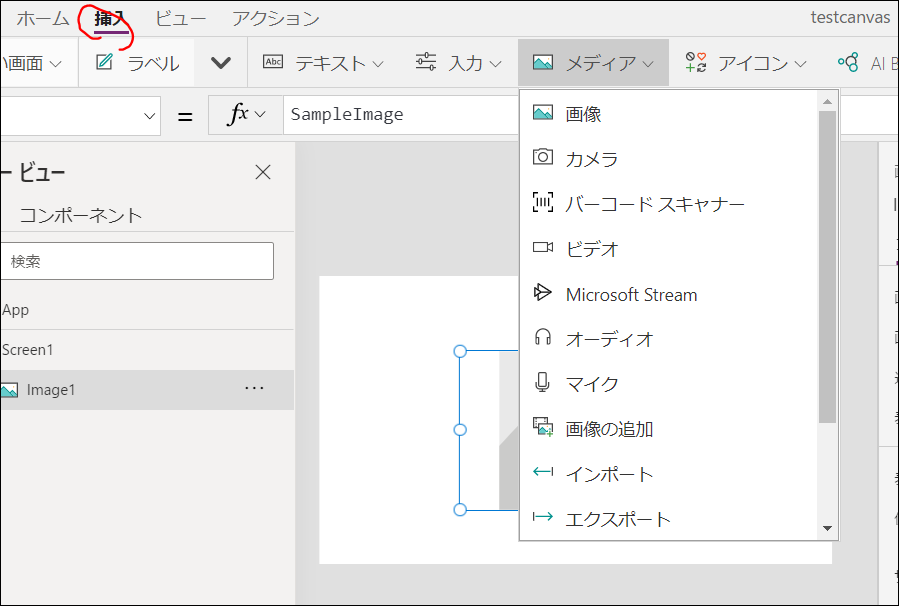Close the tree view panel
Screen dimensions: 899x606
(x=262, y=172)
